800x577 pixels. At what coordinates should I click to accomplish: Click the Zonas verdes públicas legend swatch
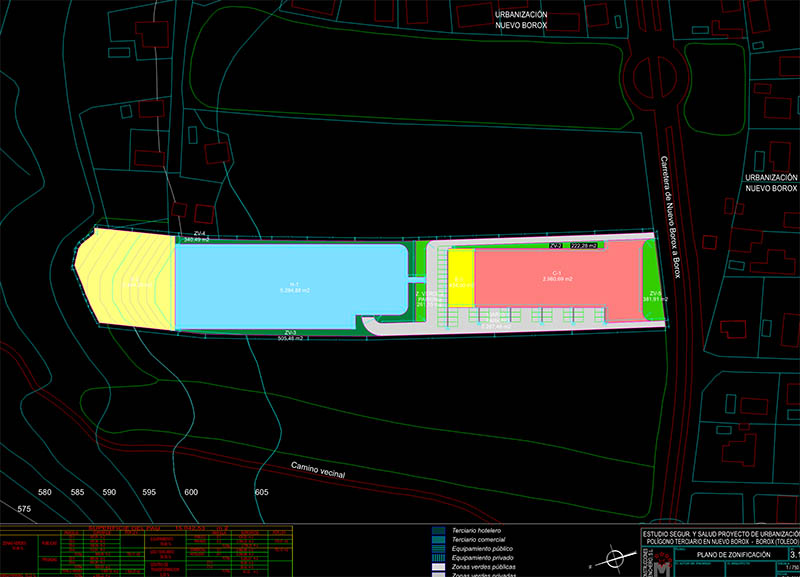(x=438, y=567)
